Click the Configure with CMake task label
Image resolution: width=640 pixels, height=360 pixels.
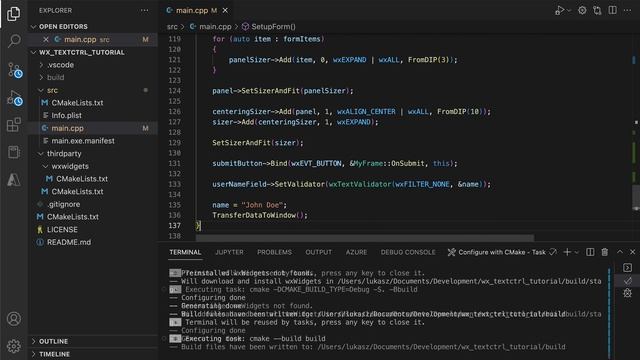502,252
